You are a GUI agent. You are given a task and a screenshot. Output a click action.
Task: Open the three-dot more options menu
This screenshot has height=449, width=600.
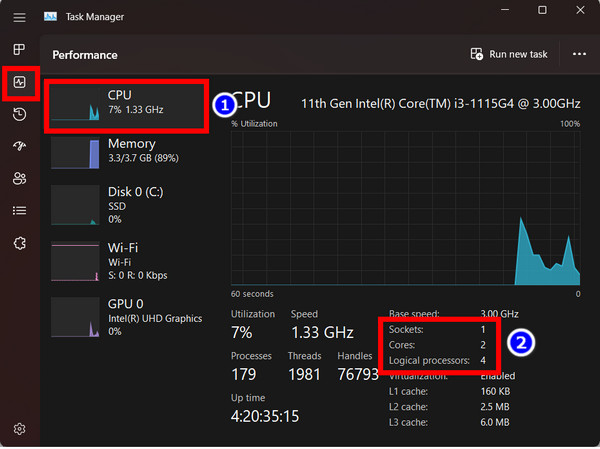579,54
